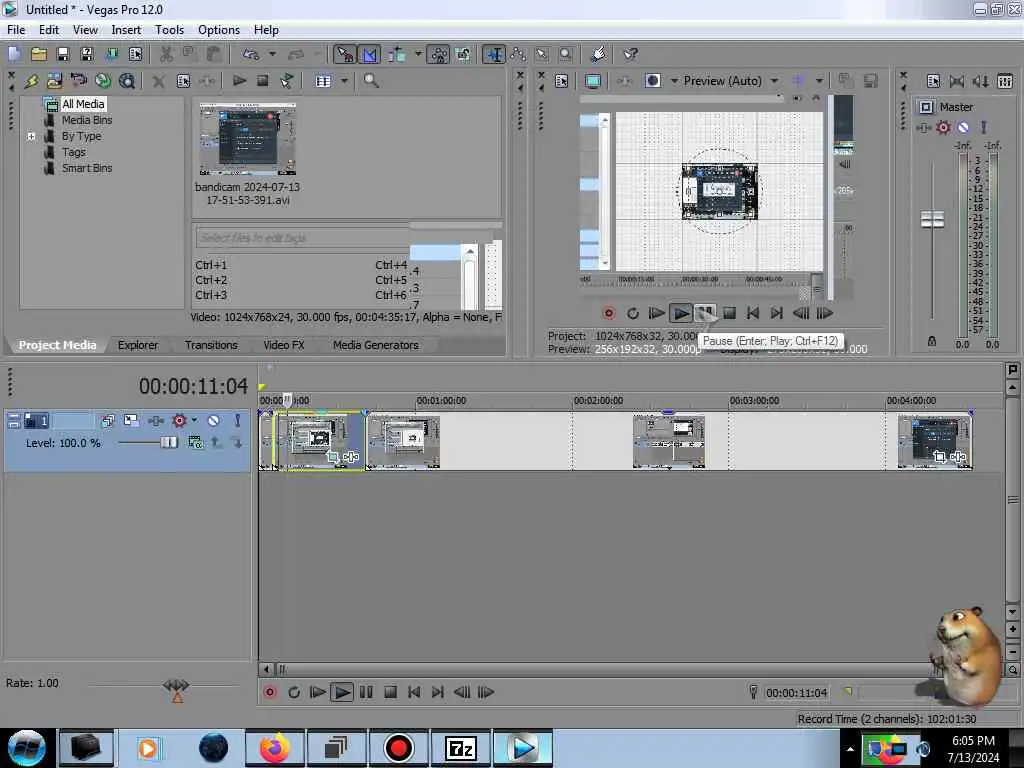Switch to the Video FX tab

(x=283, y=345)
